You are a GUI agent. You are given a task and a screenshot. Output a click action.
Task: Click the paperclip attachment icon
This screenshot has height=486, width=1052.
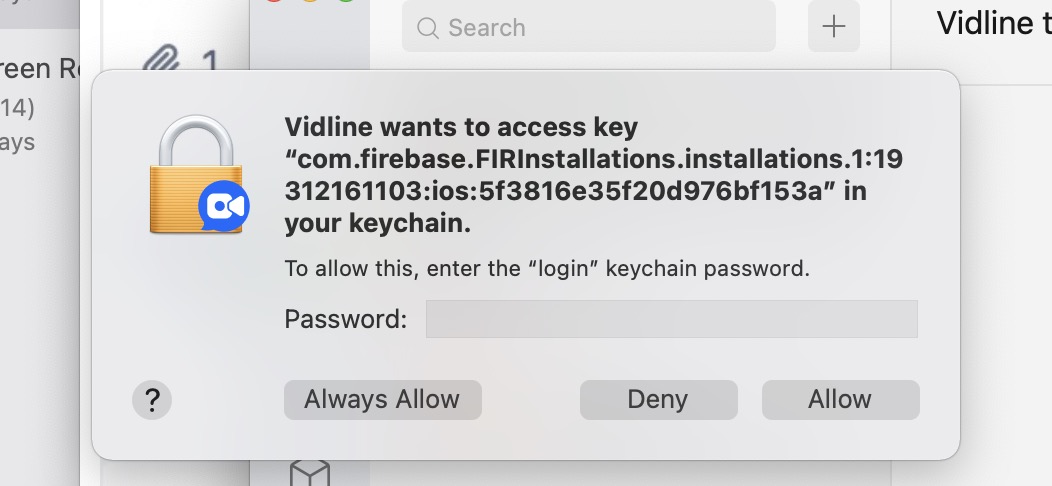160,60
